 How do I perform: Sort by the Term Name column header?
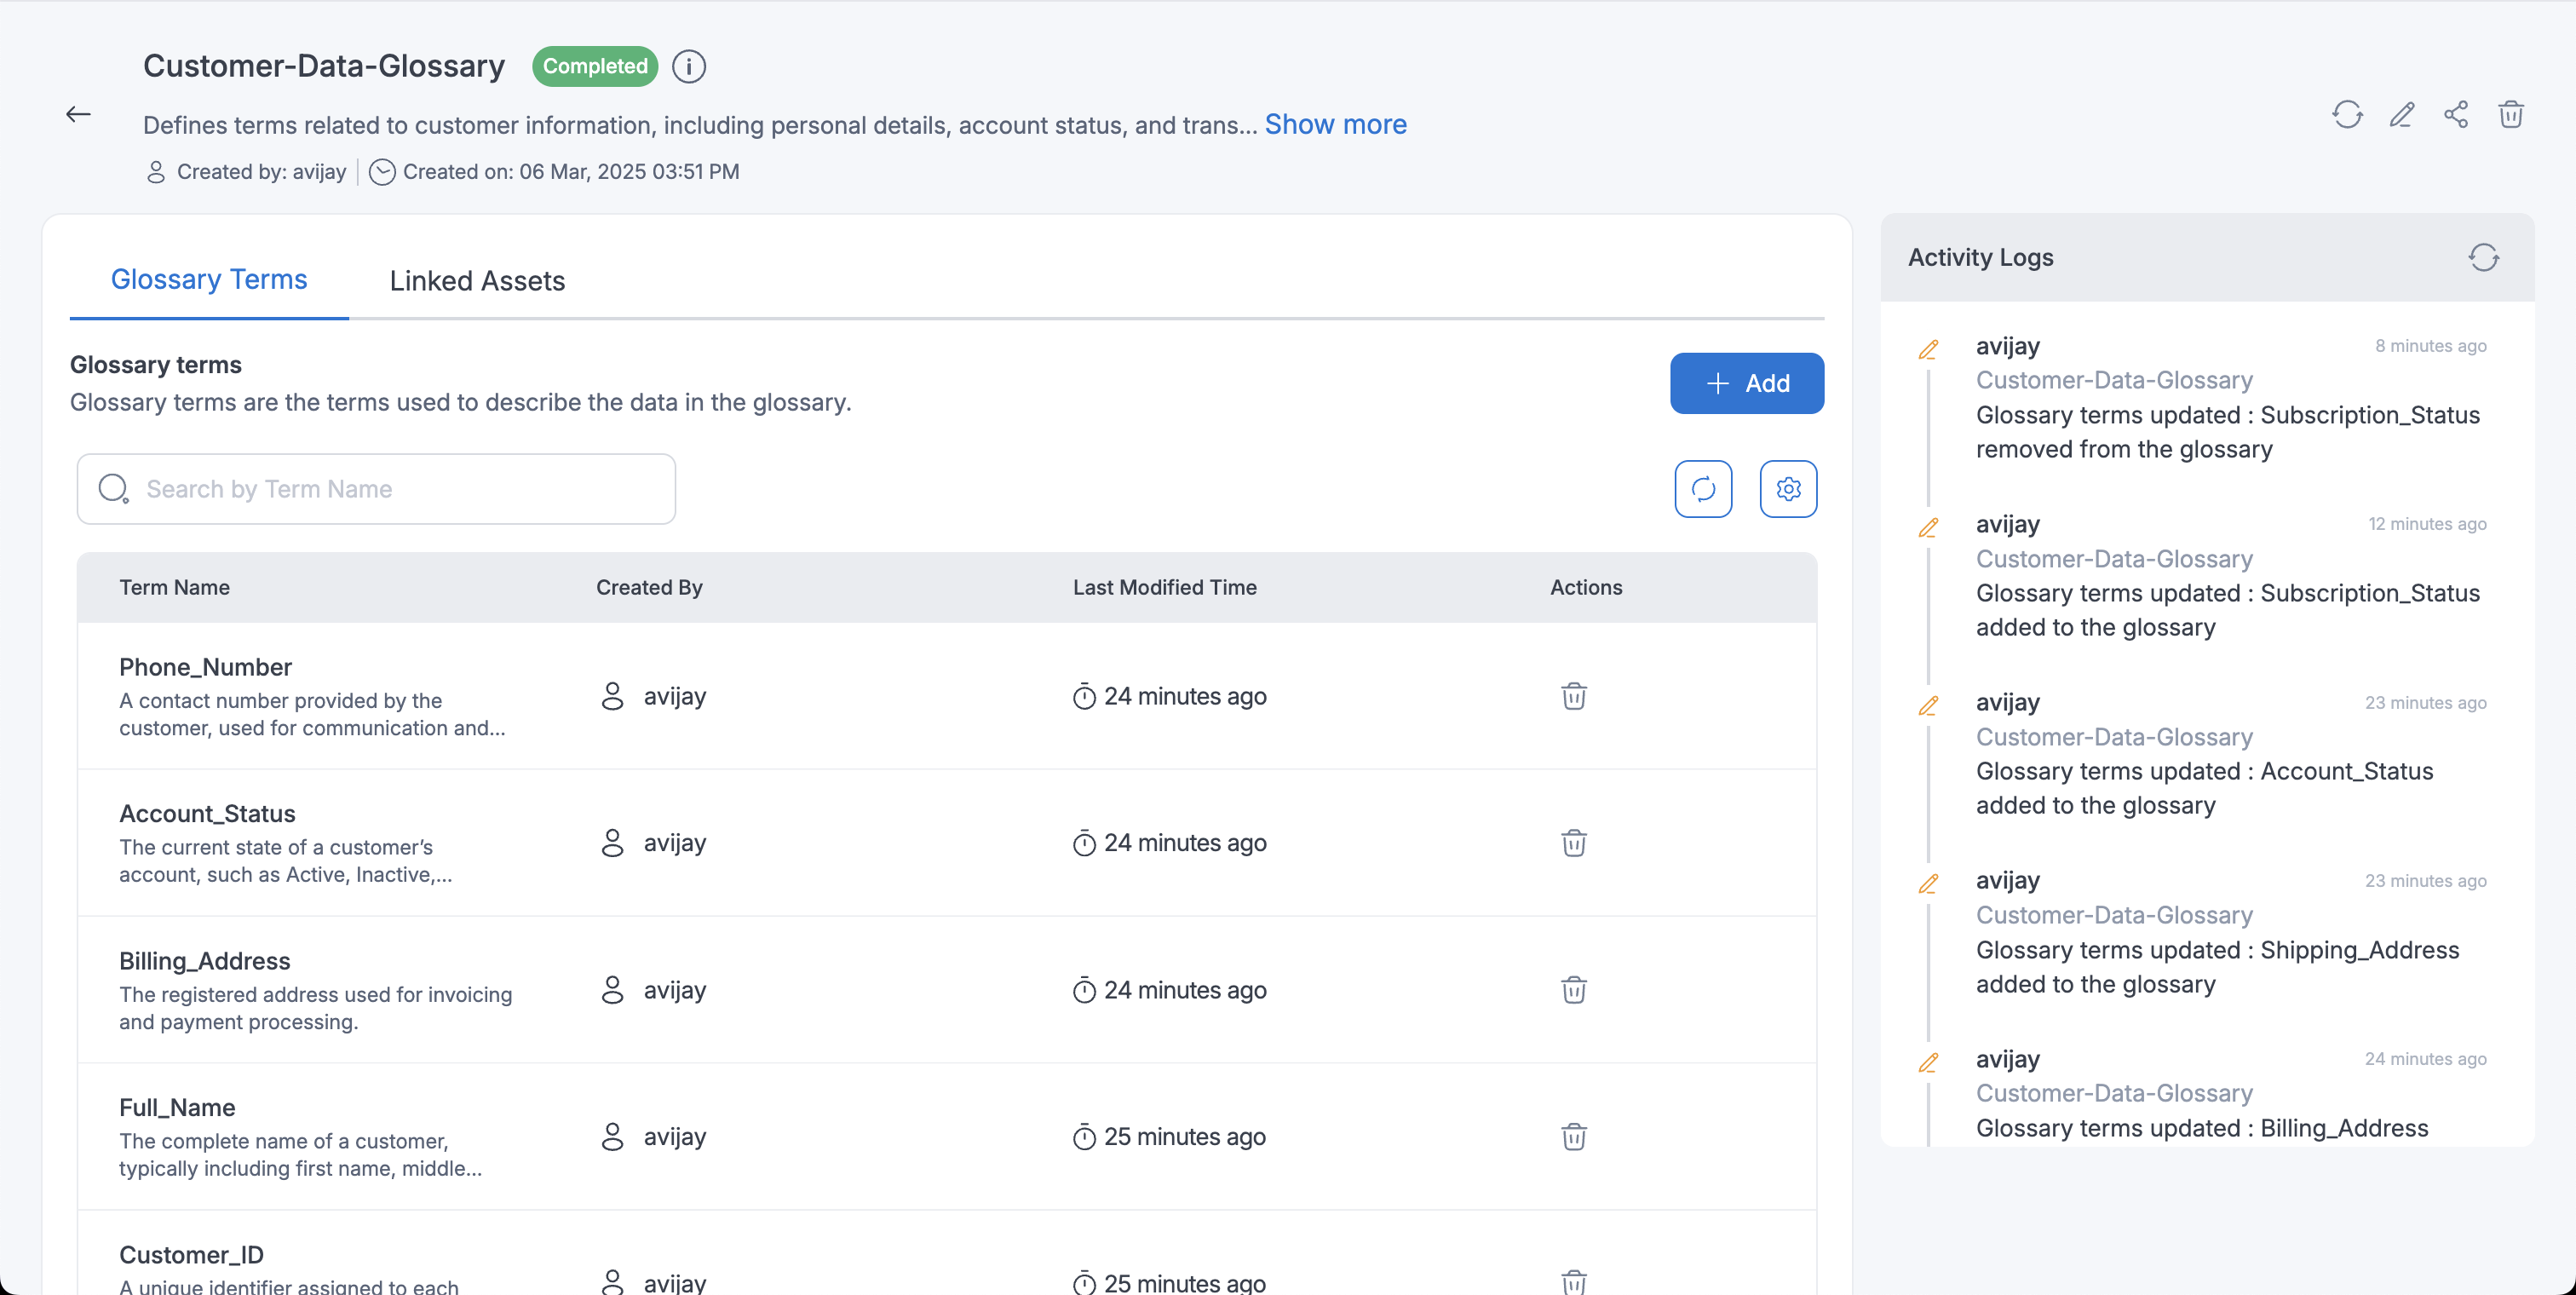click(174, 587)
